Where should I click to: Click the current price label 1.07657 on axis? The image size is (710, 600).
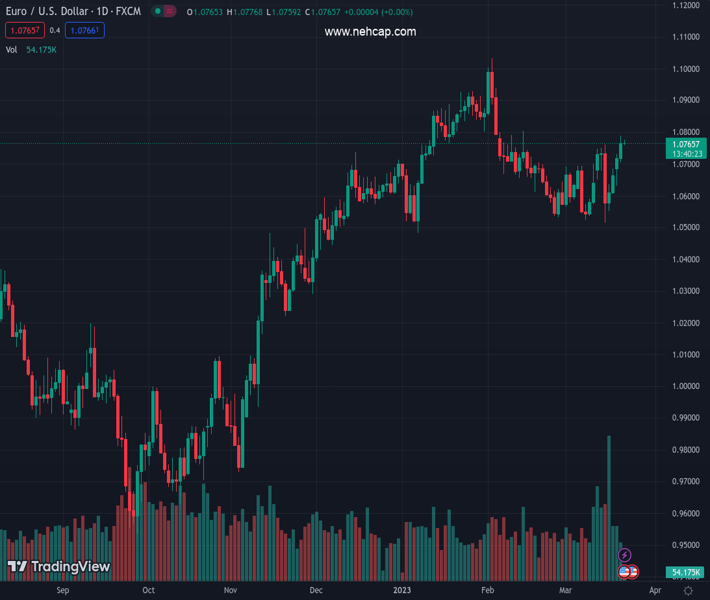pyautogui.click(x=688, y=144)
